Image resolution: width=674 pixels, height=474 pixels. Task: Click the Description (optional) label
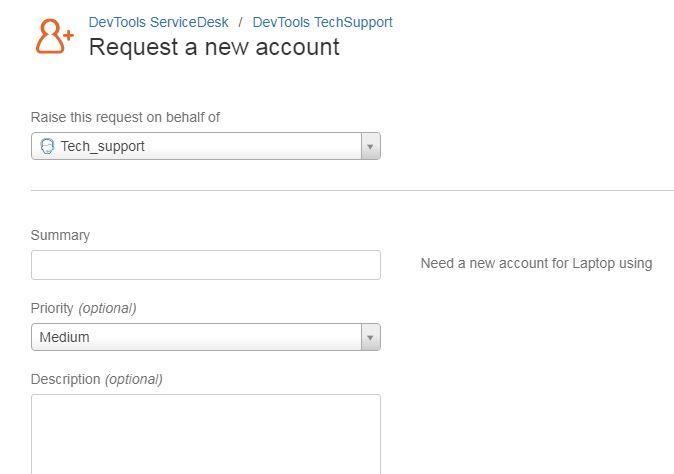(x=97, y=379)
